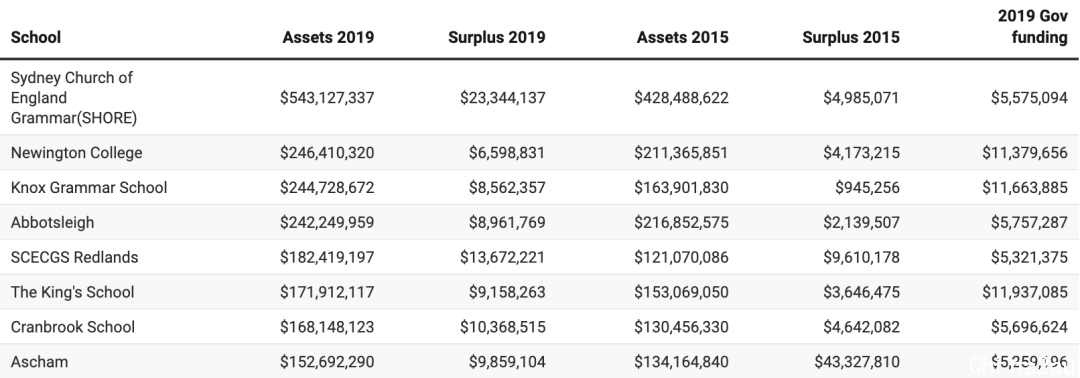Select the SCECGS Redlands row

(x=540, y=257)
